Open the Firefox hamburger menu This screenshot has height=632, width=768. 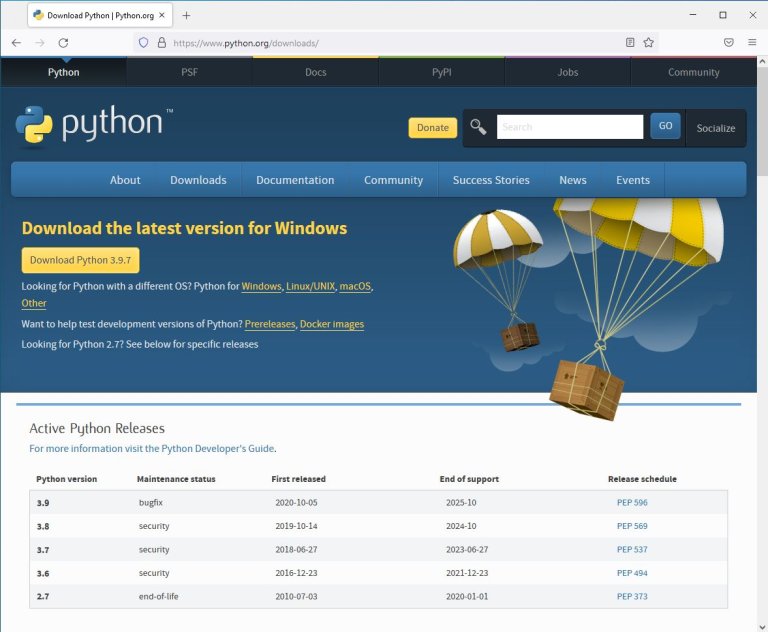[x=752, y=43]
